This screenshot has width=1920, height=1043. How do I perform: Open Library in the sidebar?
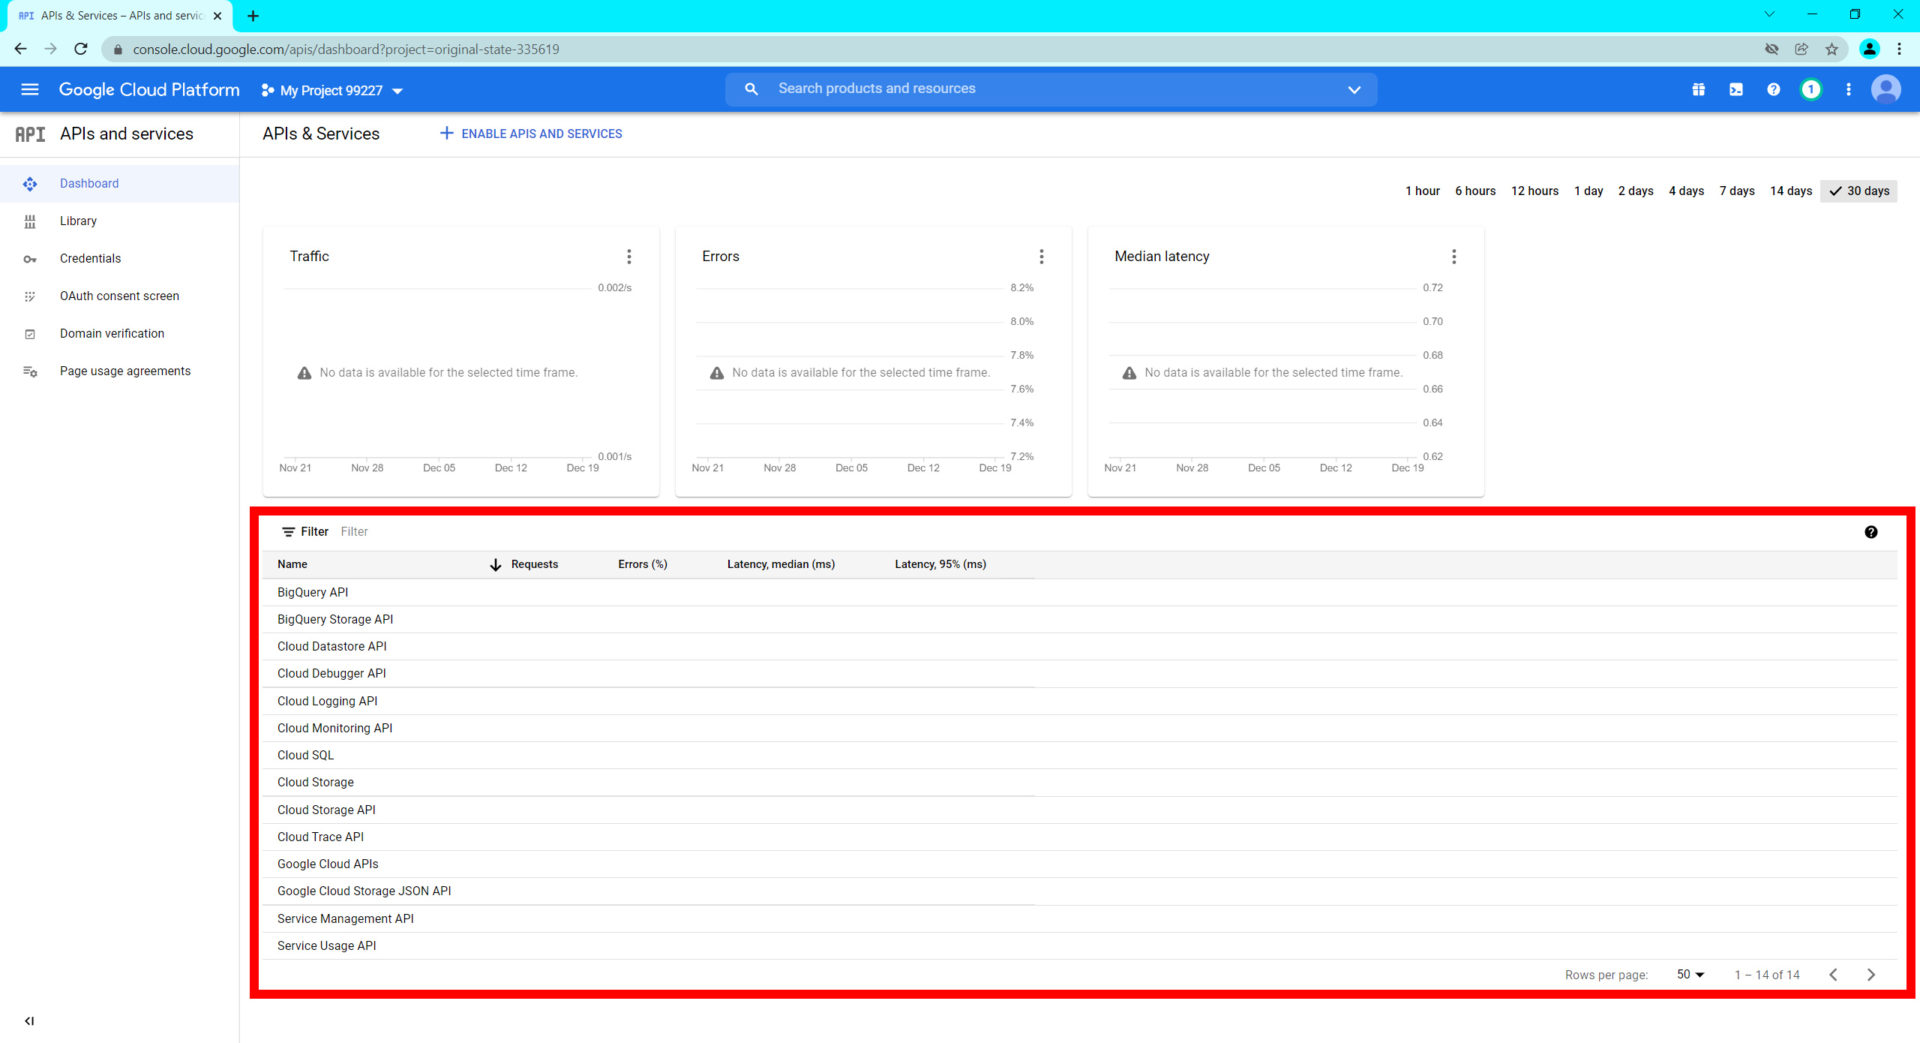click(x=120, y=221)
